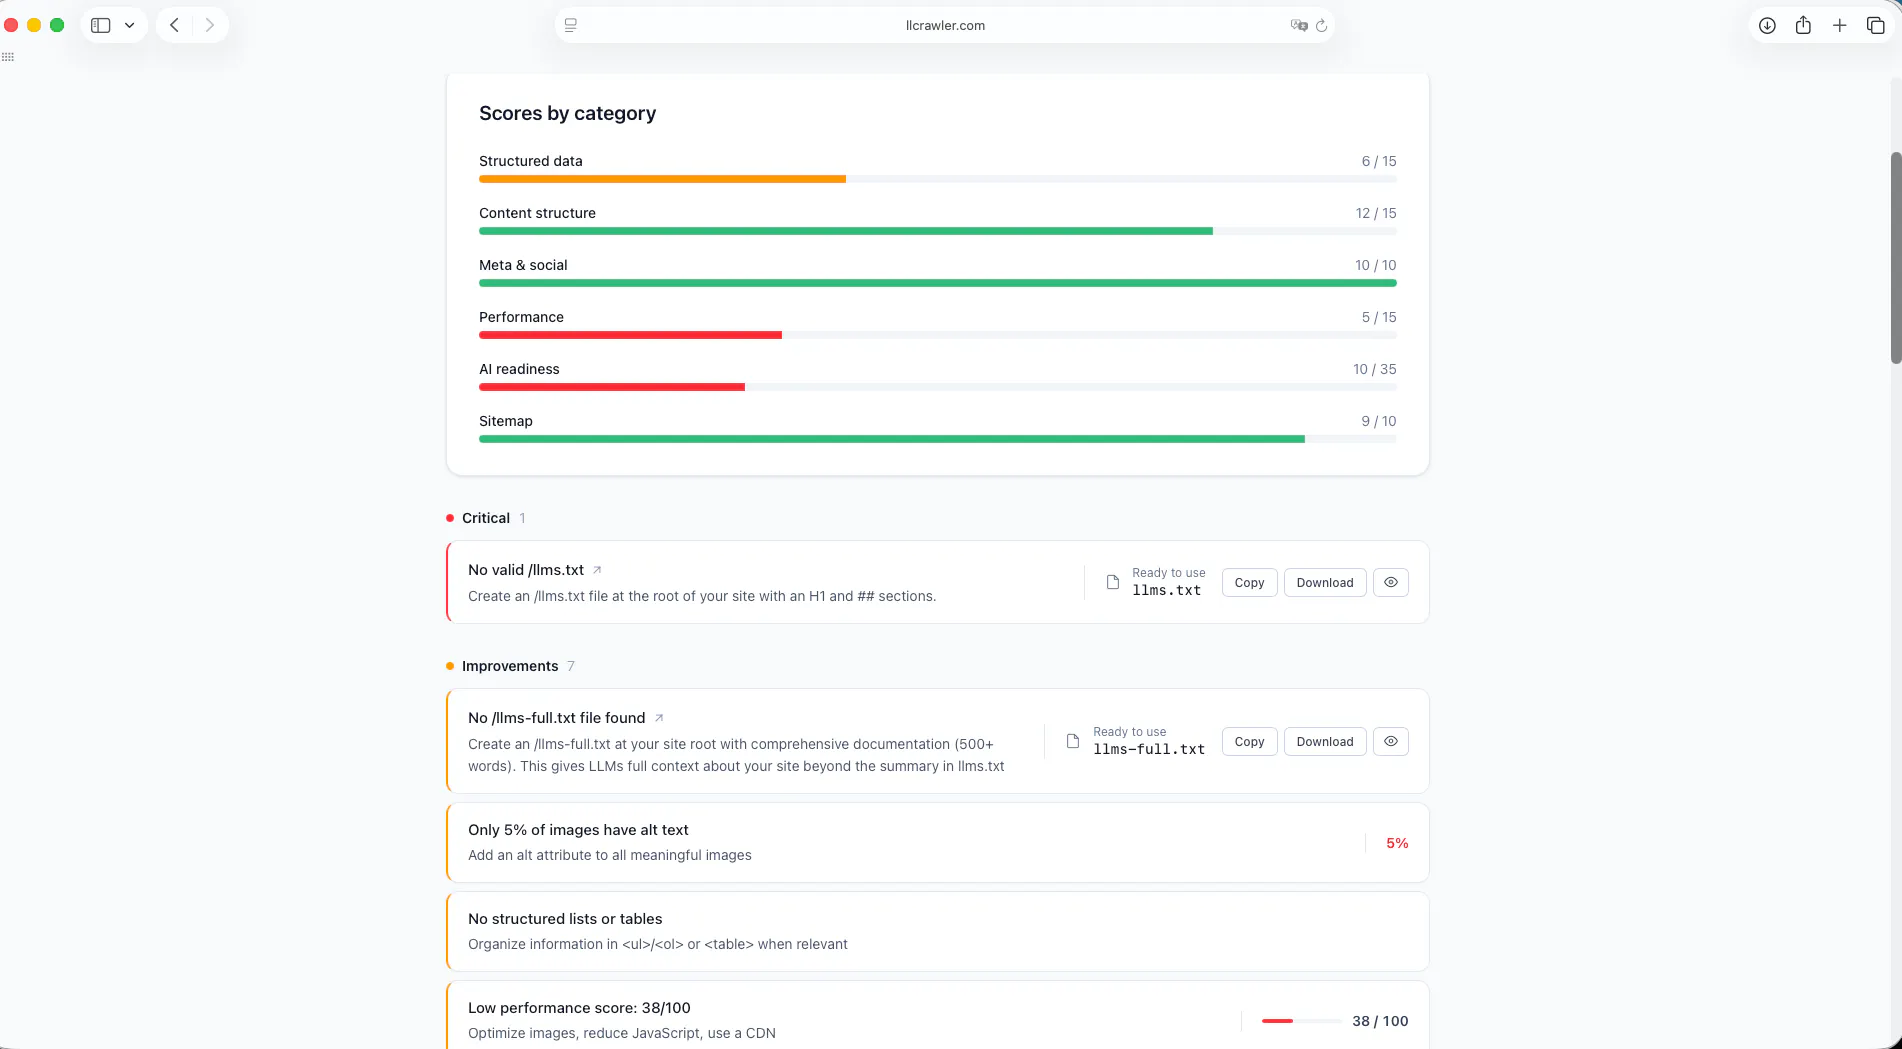
Task: Select the Low performance score: 38/100 row
Action: (x=938, y=1016)
